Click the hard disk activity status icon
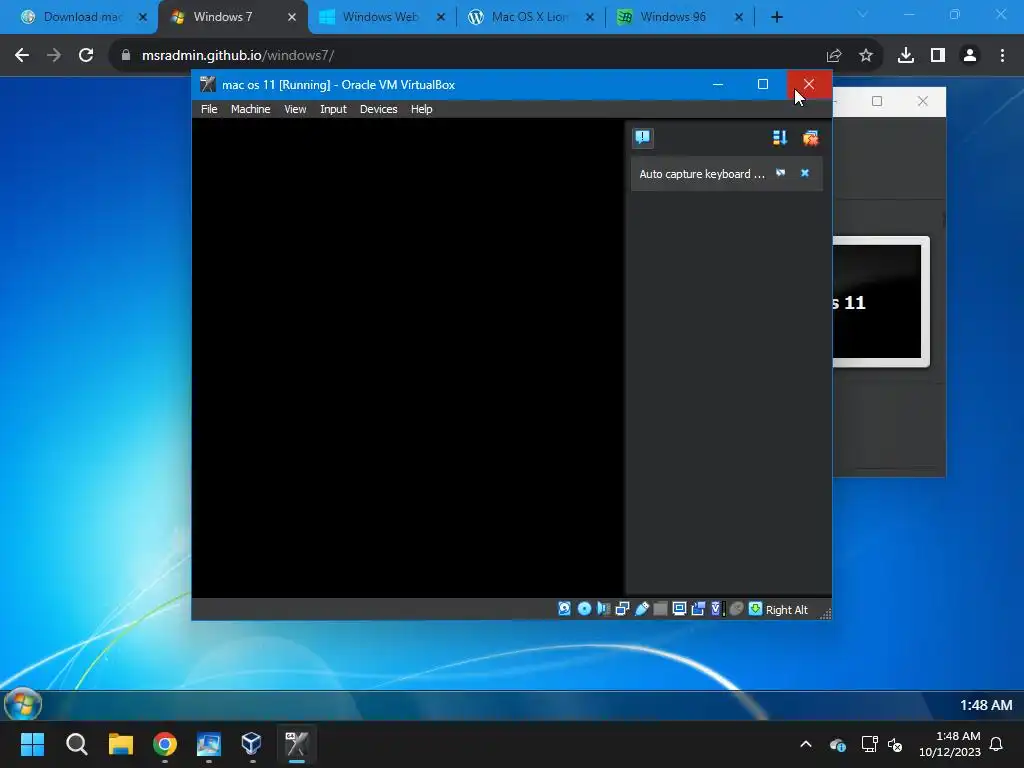 click(x=564, y=609)
